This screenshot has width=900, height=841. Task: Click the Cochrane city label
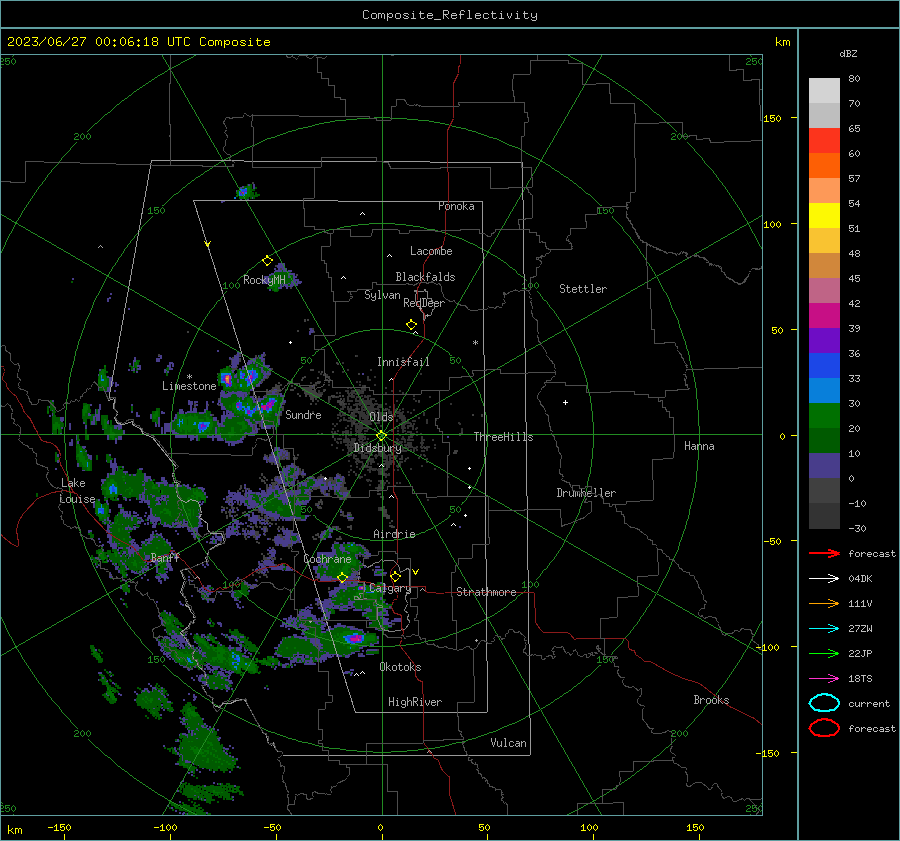(327, 559)
